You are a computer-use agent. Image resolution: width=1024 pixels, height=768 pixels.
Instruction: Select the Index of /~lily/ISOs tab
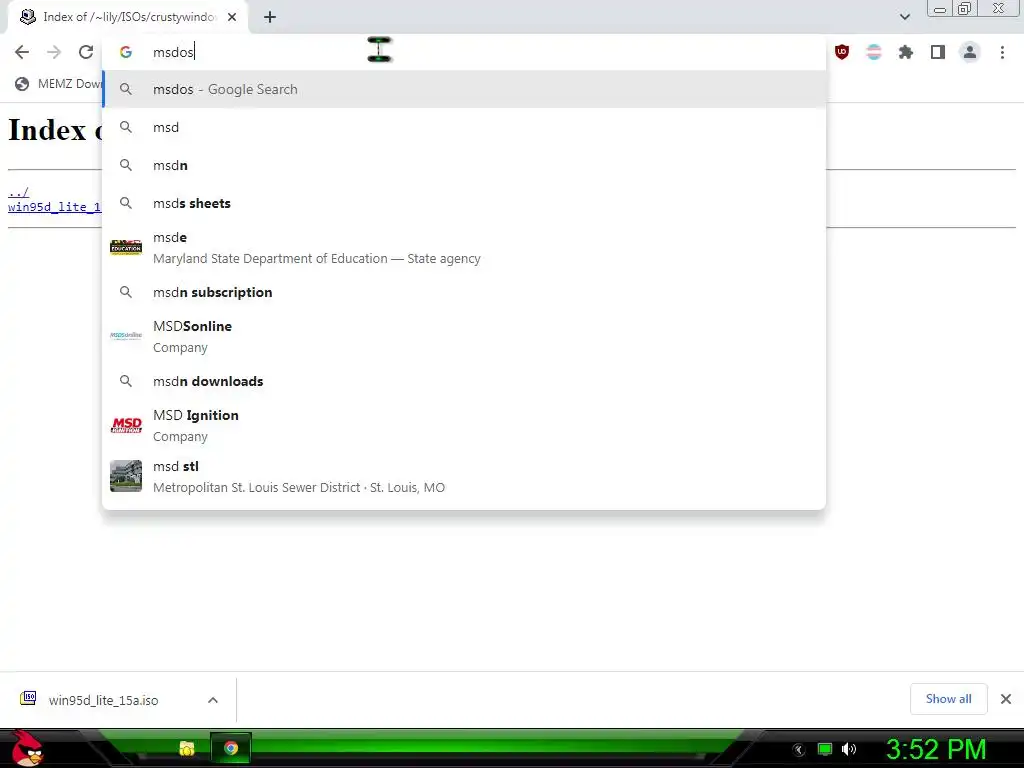click(128, 17)
